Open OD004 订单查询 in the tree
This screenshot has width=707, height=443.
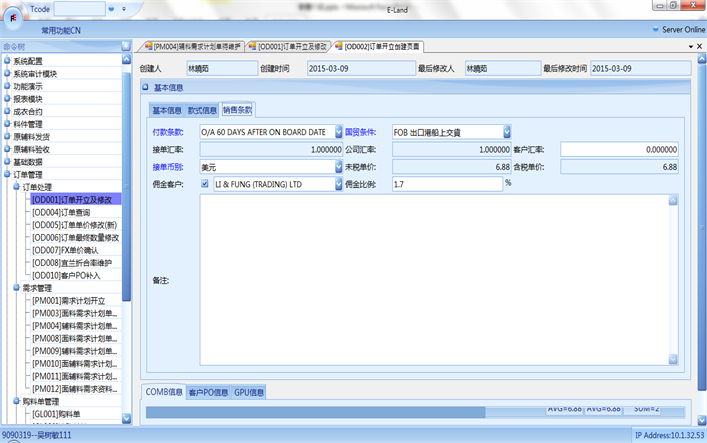pyautogui.click(x=61, y=213)
